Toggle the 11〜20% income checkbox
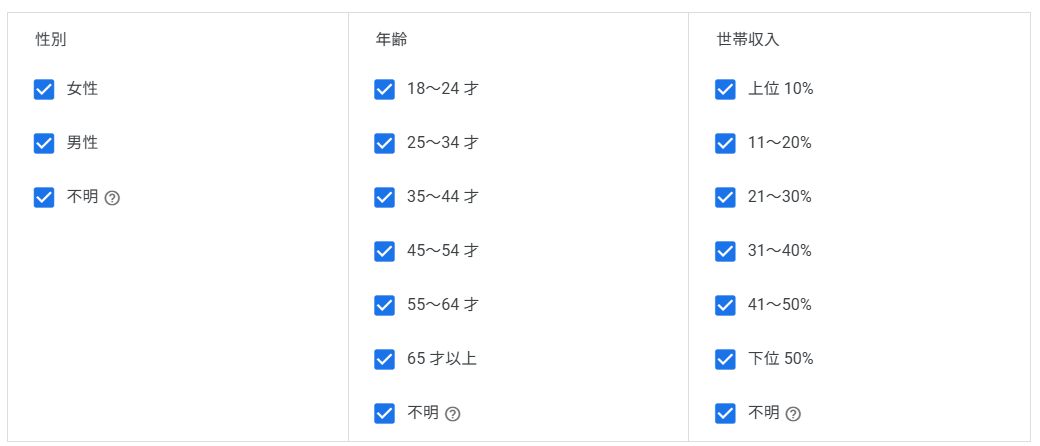 click(726, 144)
